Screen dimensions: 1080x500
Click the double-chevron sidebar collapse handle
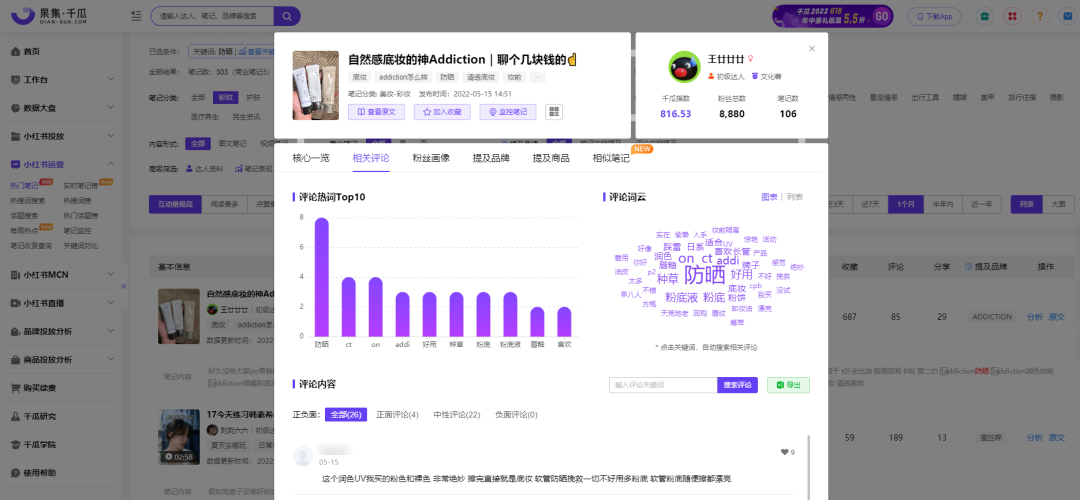point(124,285)
